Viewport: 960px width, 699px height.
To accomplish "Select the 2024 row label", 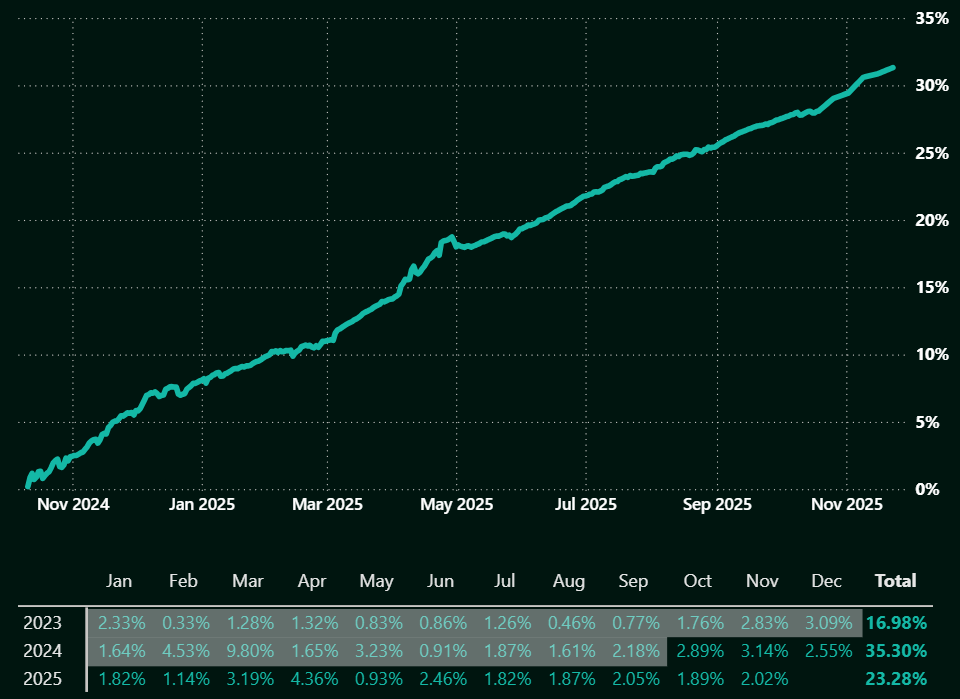I will [42, 652].
